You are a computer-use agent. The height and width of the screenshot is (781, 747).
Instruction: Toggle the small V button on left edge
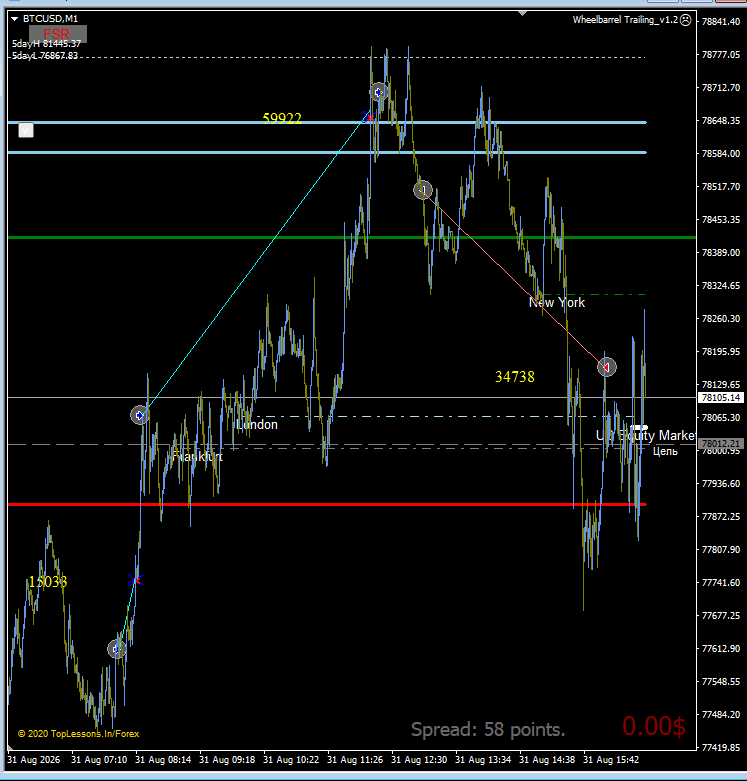click(x=26, y=130)
